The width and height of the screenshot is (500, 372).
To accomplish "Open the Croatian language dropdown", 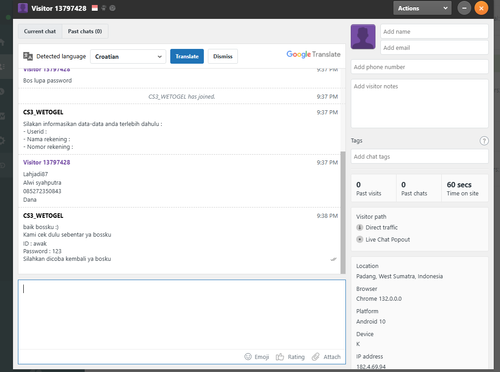I will [128, 56].
